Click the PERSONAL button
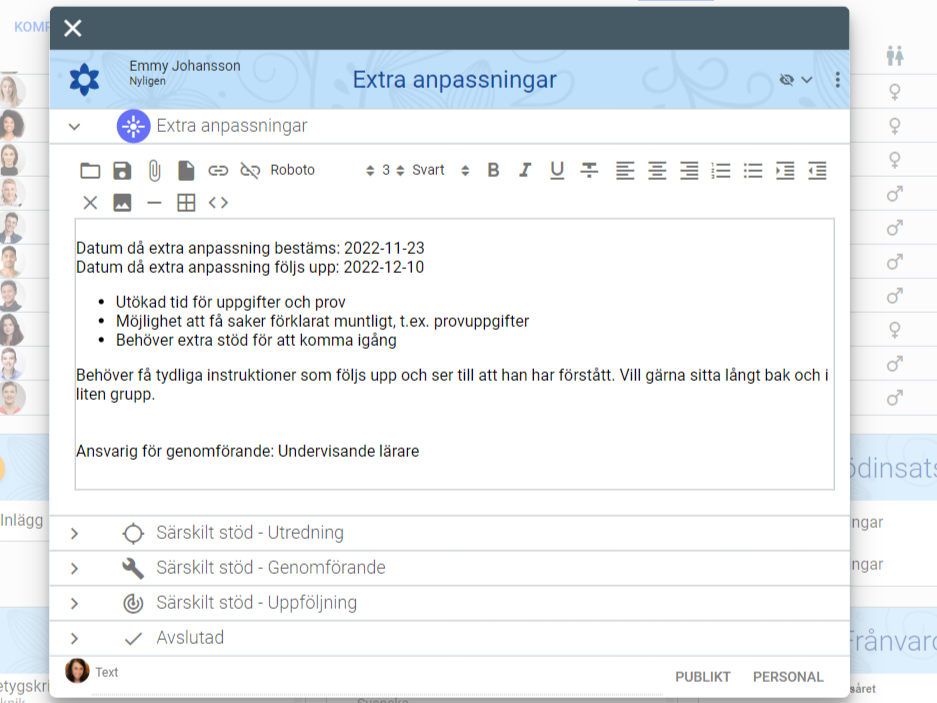The image size is (937, 703). coord(788,677)
